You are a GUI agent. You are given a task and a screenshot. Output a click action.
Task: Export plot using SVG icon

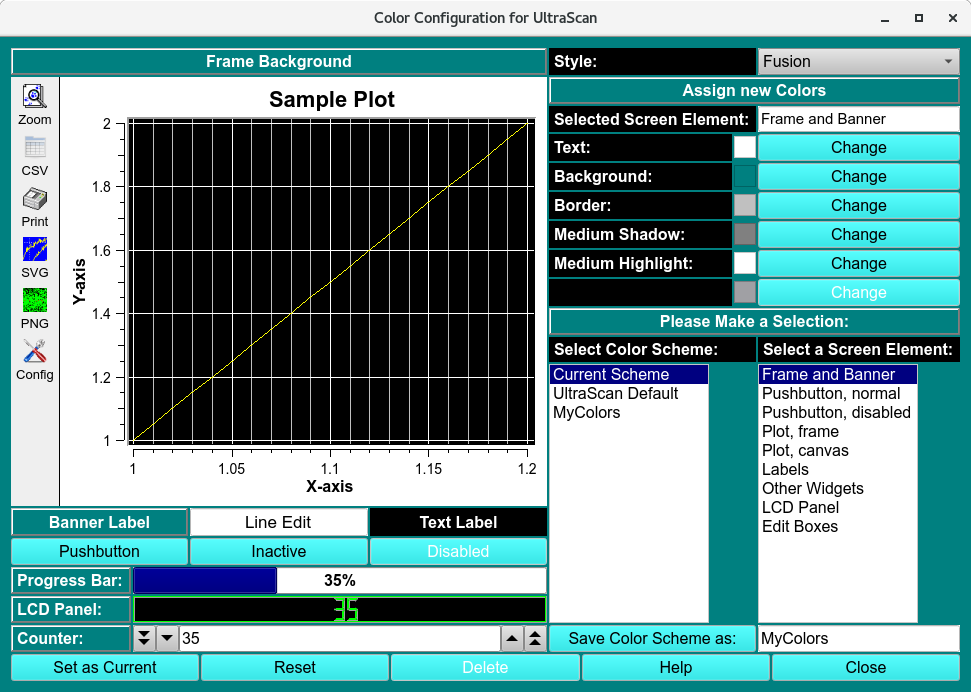point(35,249)
